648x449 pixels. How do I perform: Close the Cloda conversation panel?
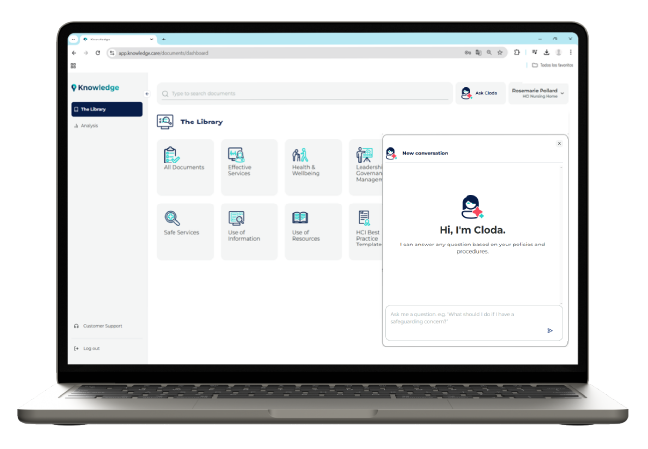pos(559,143)
